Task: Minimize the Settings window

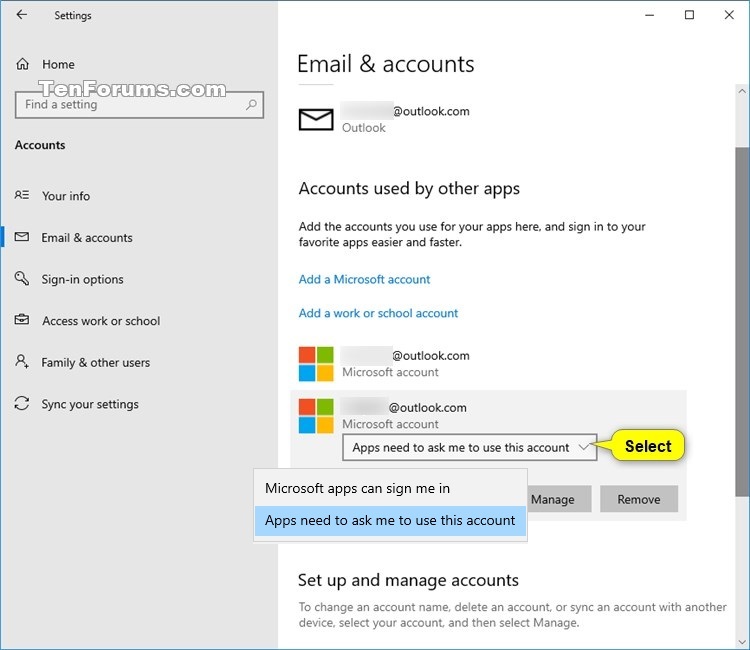Action: pos(650,15)
